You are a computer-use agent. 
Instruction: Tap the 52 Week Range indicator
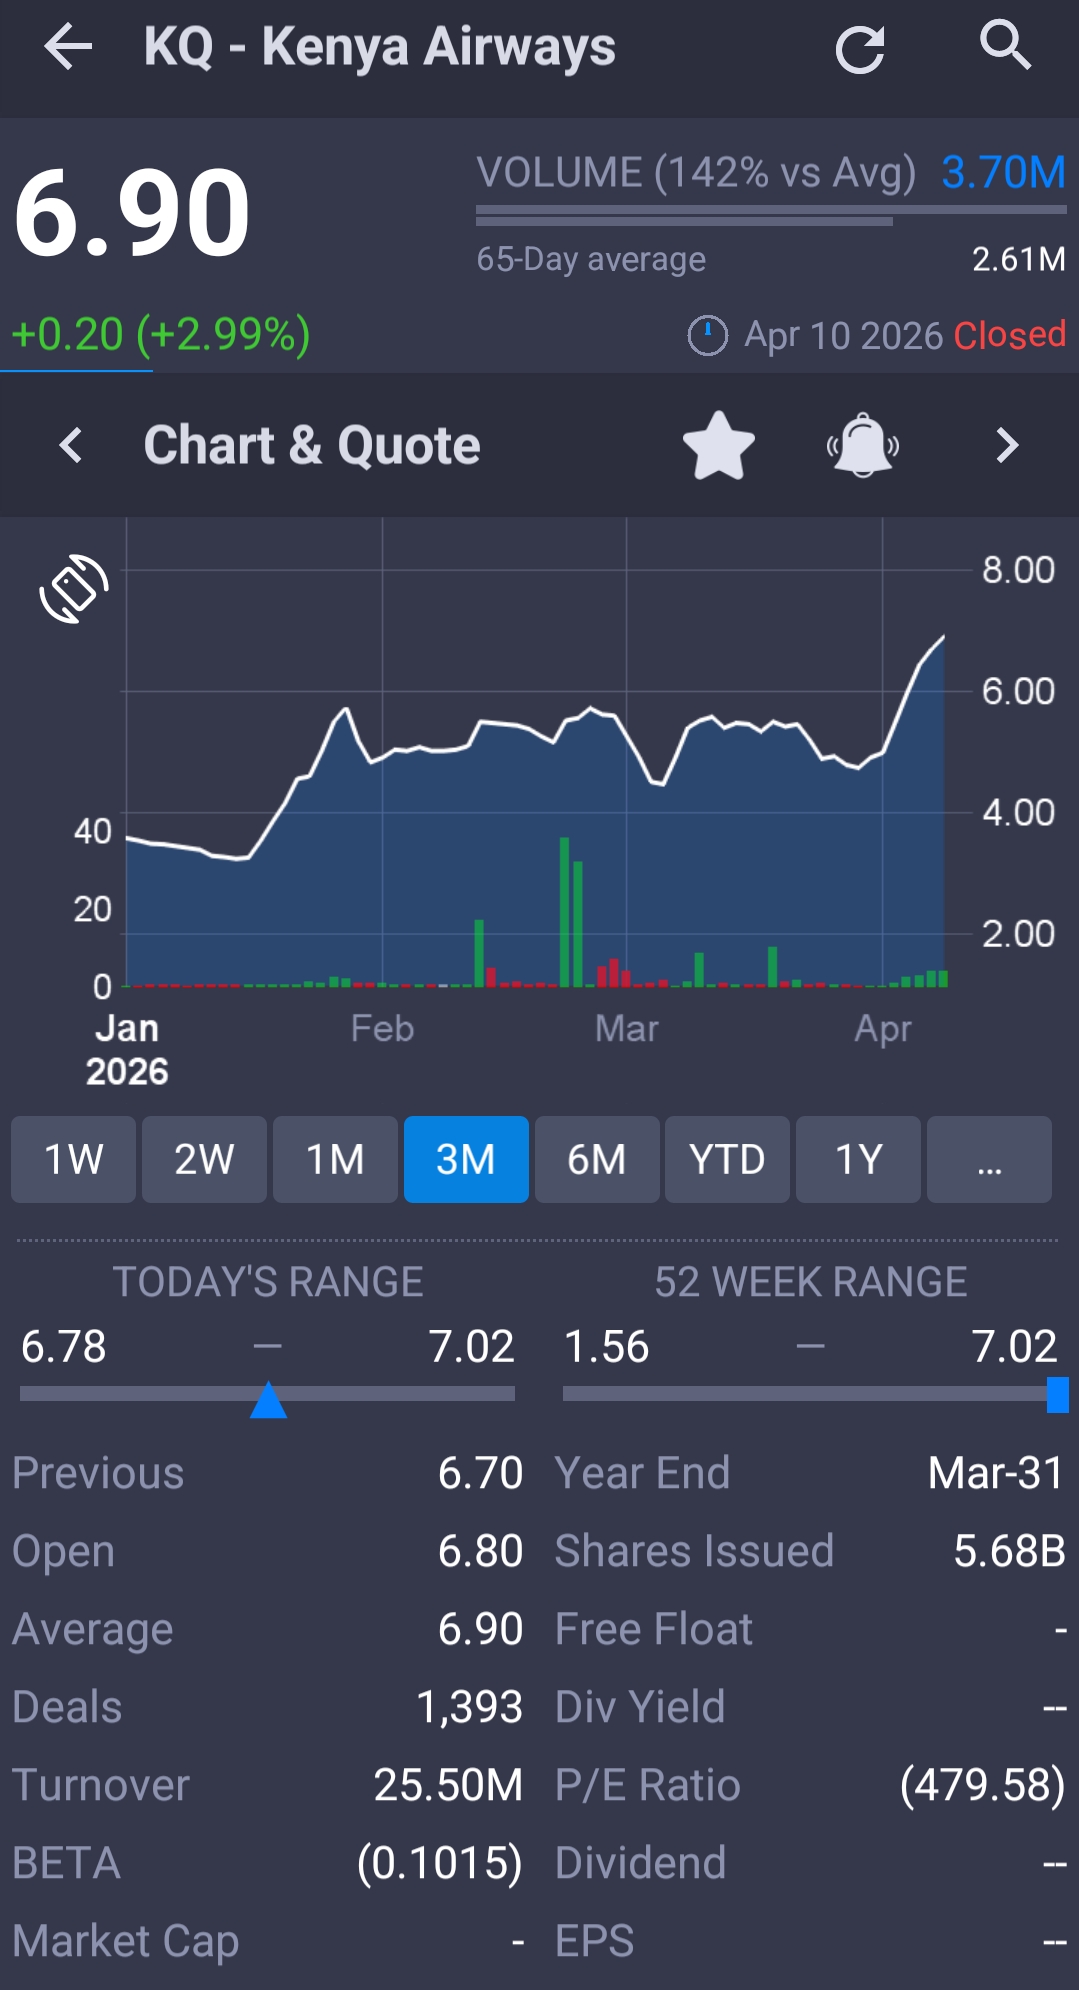1057,1394
